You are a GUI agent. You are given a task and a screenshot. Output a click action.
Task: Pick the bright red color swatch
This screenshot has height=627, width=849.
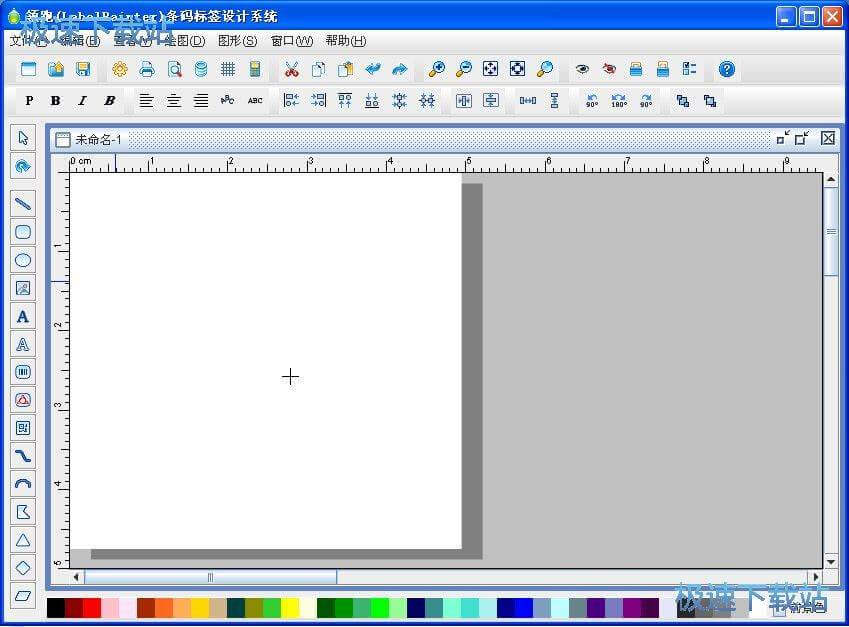(92, 608)
